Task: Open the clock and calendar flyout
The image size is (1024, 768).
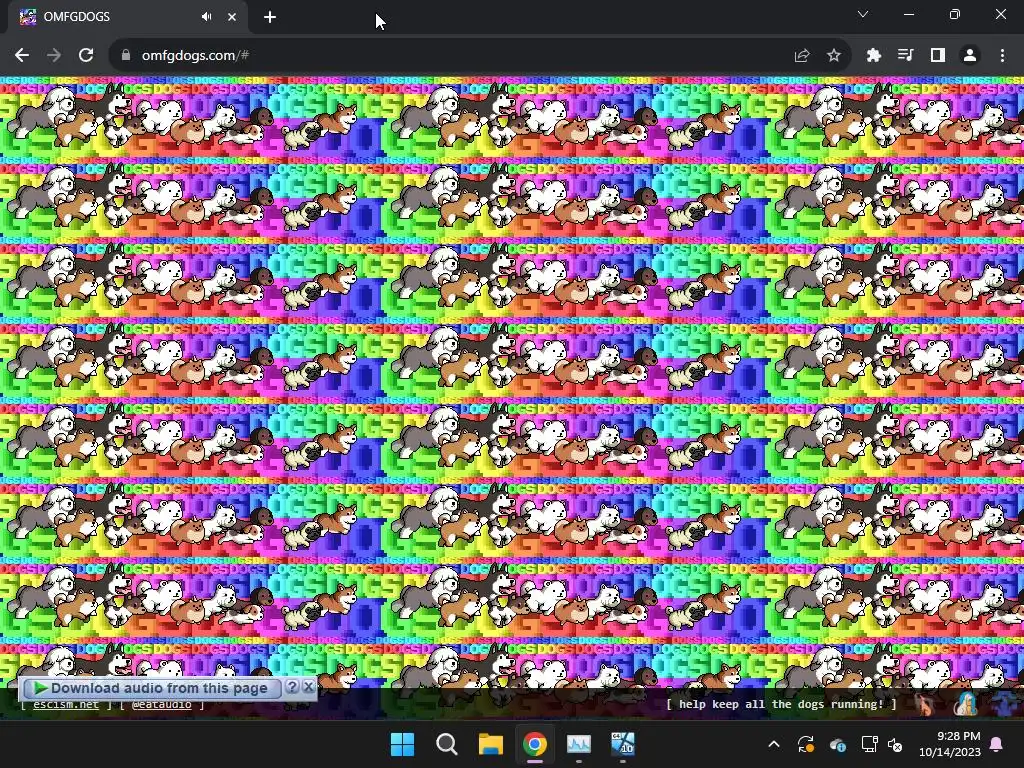Action: pos(950,744)
